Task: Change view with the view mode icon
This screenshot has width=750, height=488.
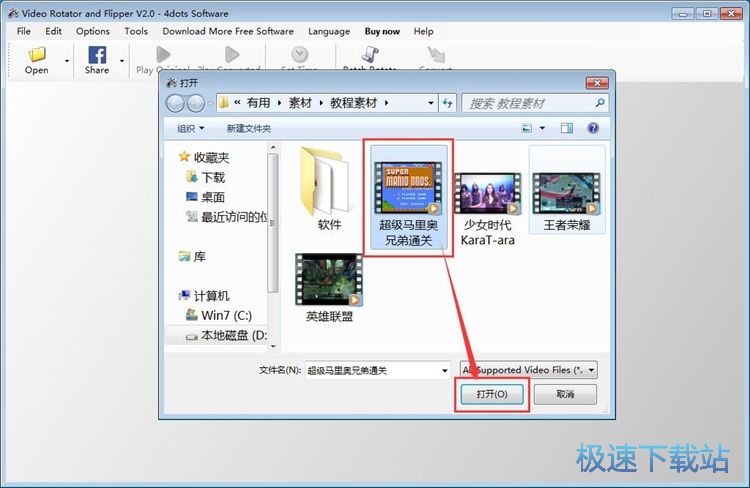Action: click(527, 128)
